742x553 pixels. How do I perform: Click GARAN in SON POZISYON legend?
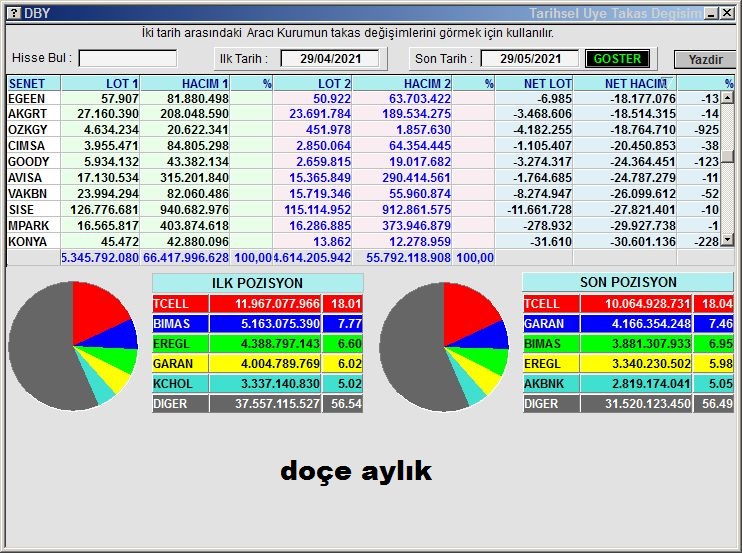tap(551, 324)
